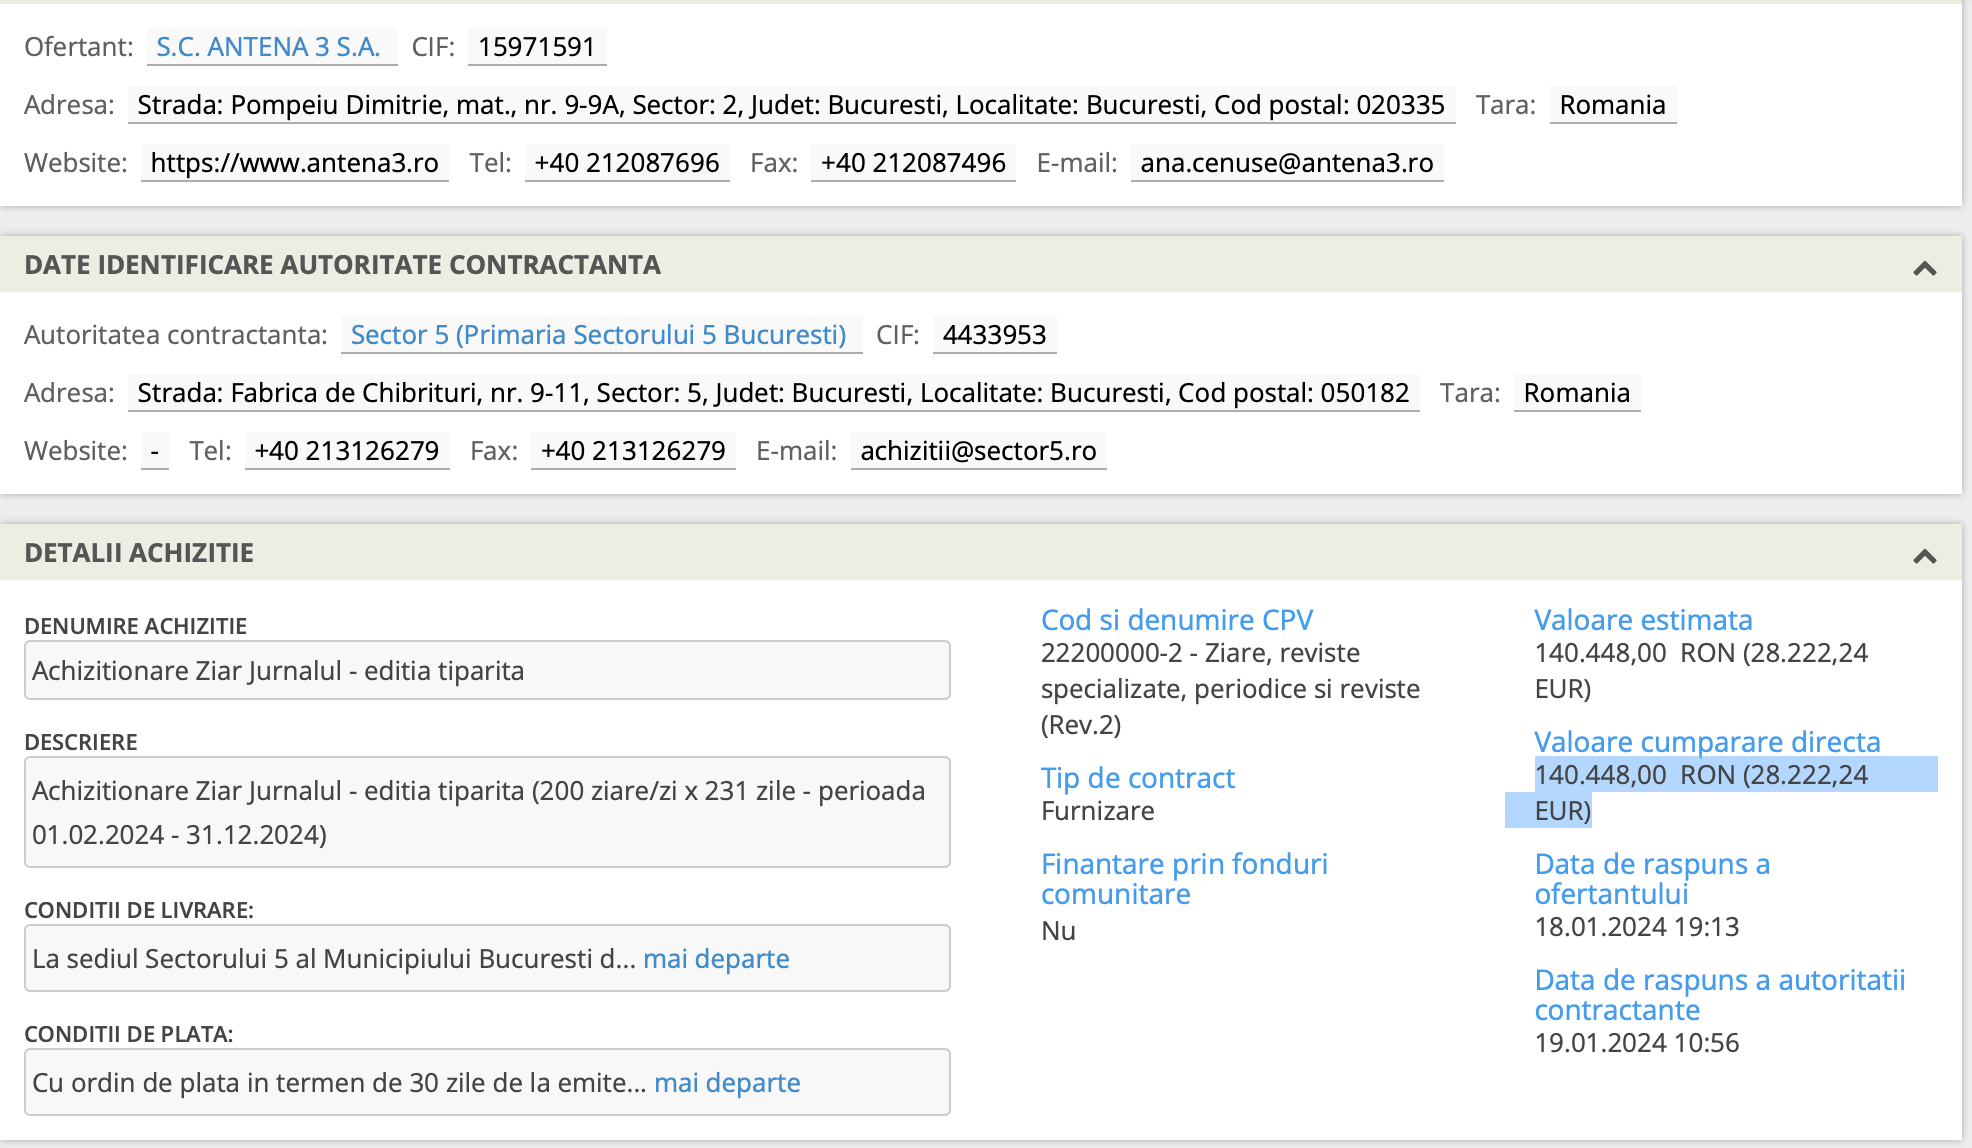
Task: Click the supplier phone +40 212087696
Action: (x=626, y=163)
